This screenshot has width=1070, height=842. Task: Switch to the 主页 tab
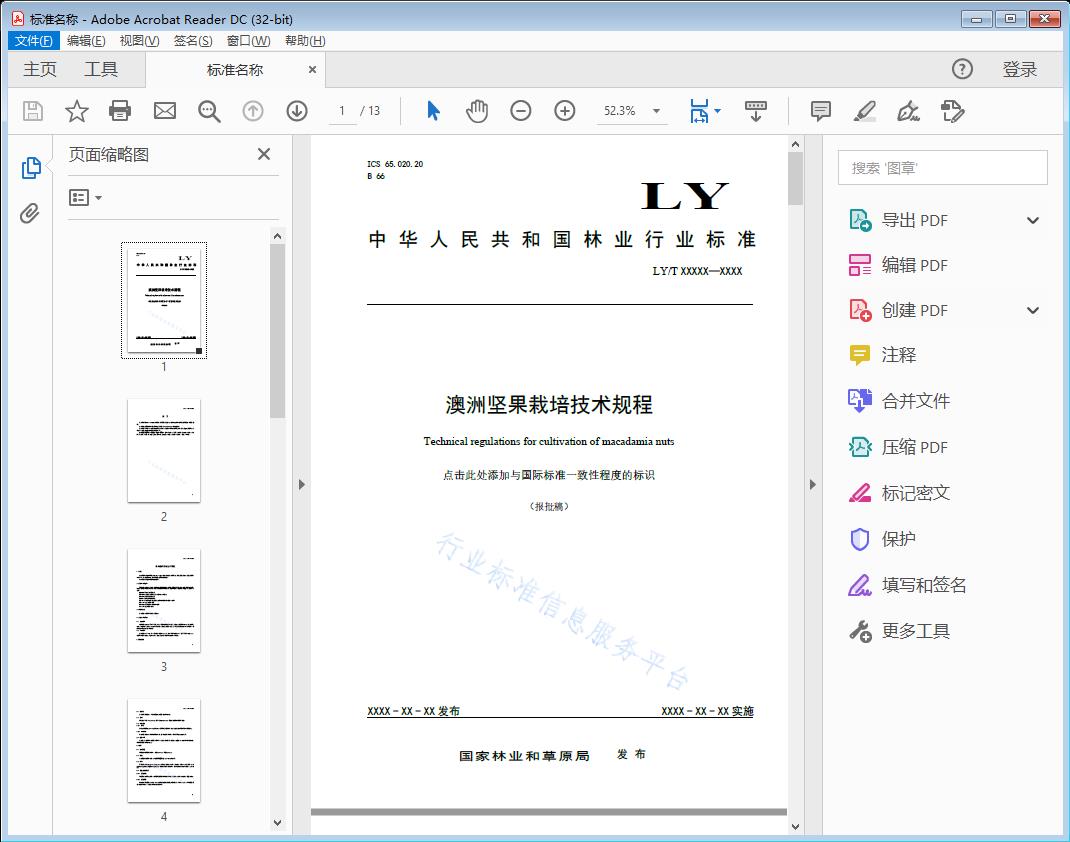(39, 69)
